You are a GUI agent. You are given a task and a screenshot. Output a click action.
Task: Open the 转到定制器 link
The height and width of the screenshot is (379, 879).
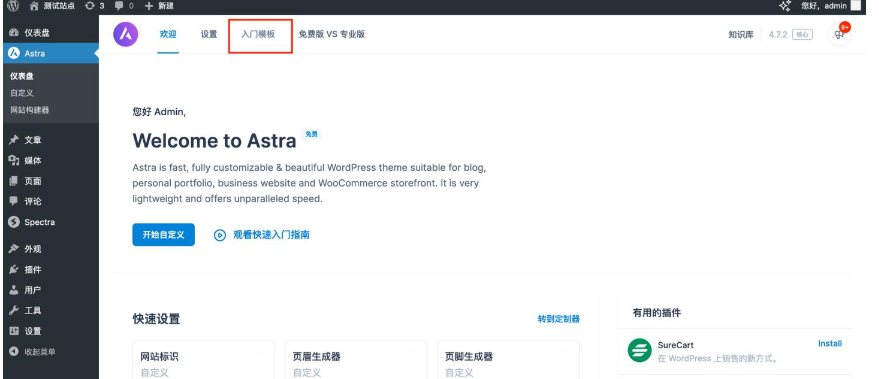(x=558, y=319)
